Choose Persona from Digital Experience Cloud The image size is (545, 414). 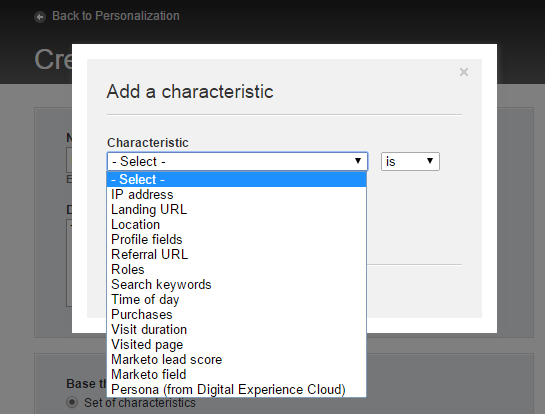237,389
